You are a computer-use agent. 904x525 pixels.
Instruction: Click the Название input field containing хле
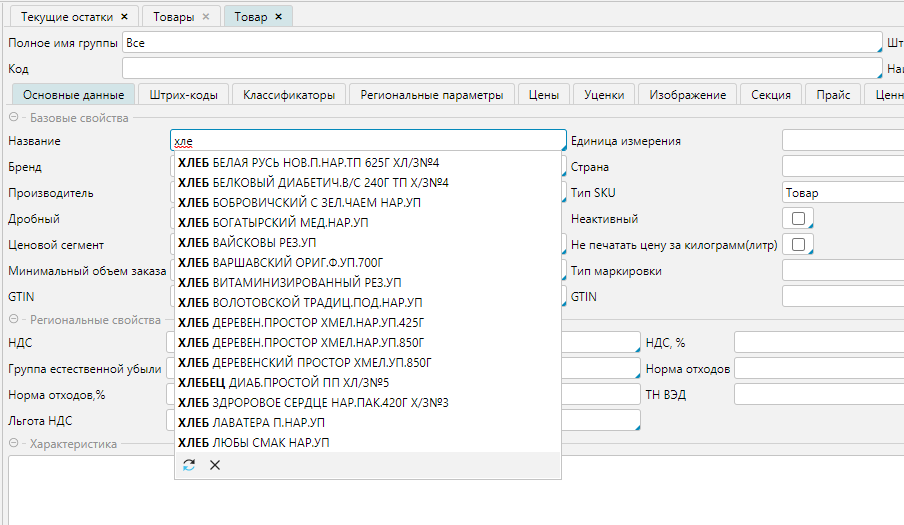pos(368,142)
